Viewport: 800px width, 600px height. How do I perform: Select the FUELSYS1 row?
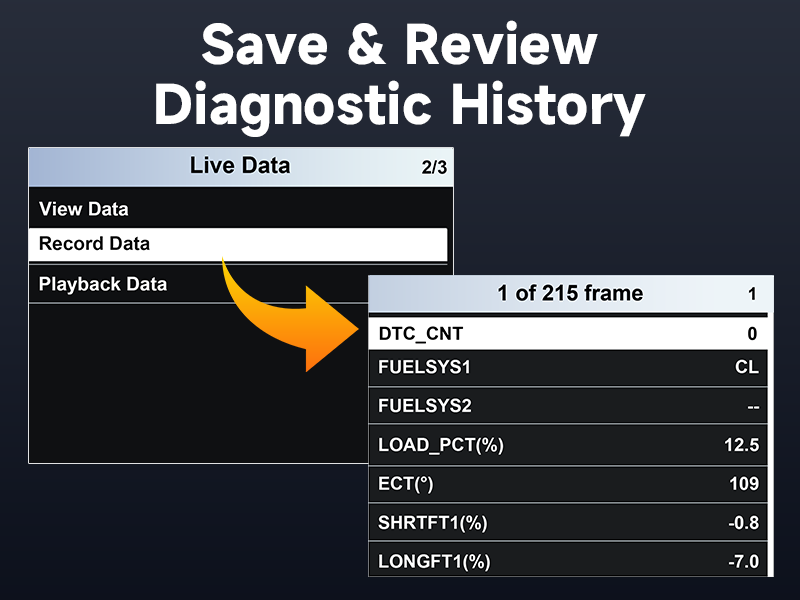coord(568,367)
